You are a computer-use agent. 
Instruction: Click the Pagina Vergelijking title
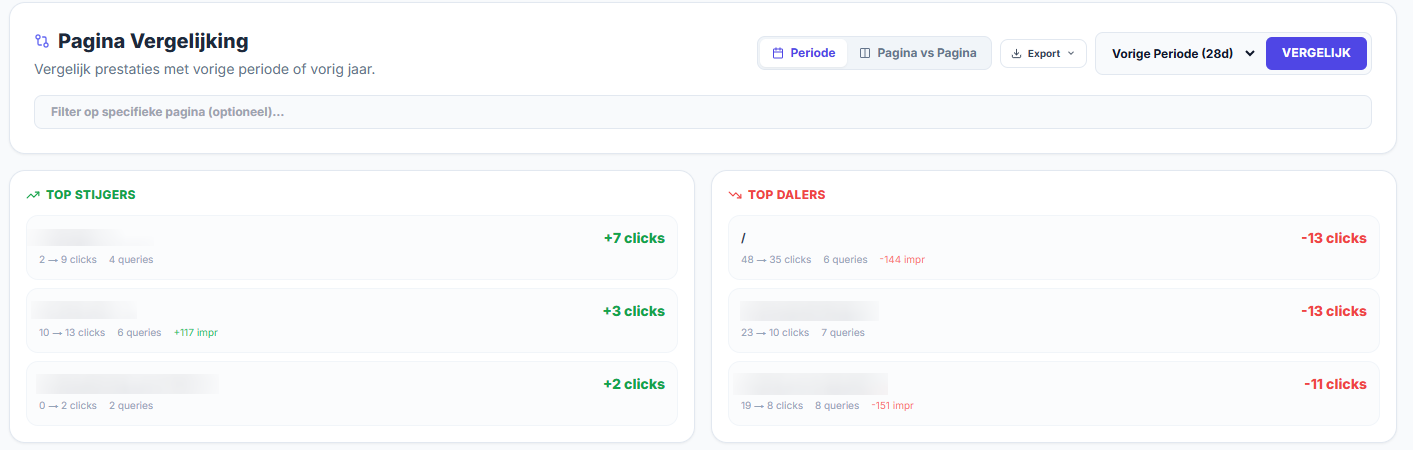pos(153,41)
